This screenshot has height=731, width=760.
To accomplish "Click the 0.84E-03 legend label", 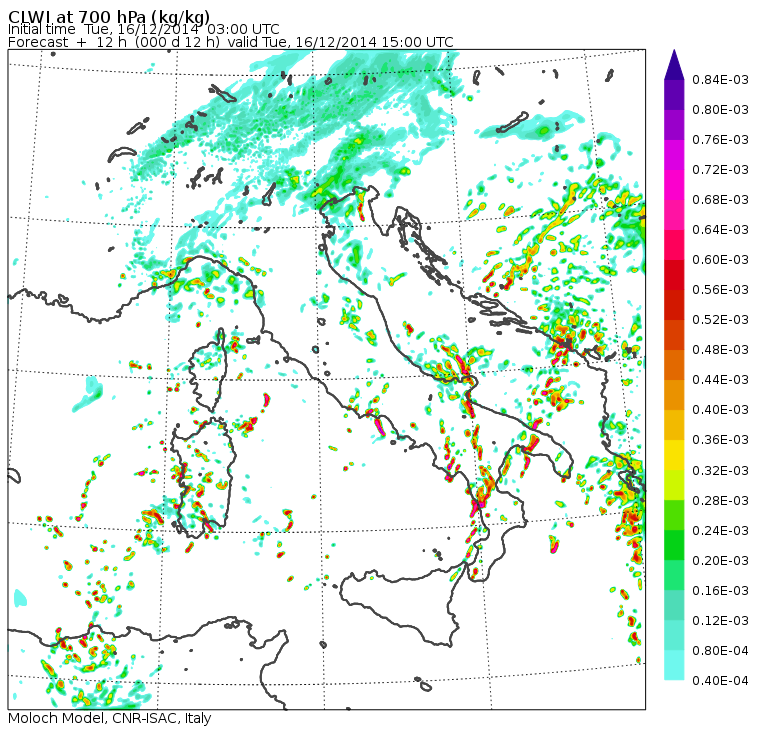I will click(720, 79).
